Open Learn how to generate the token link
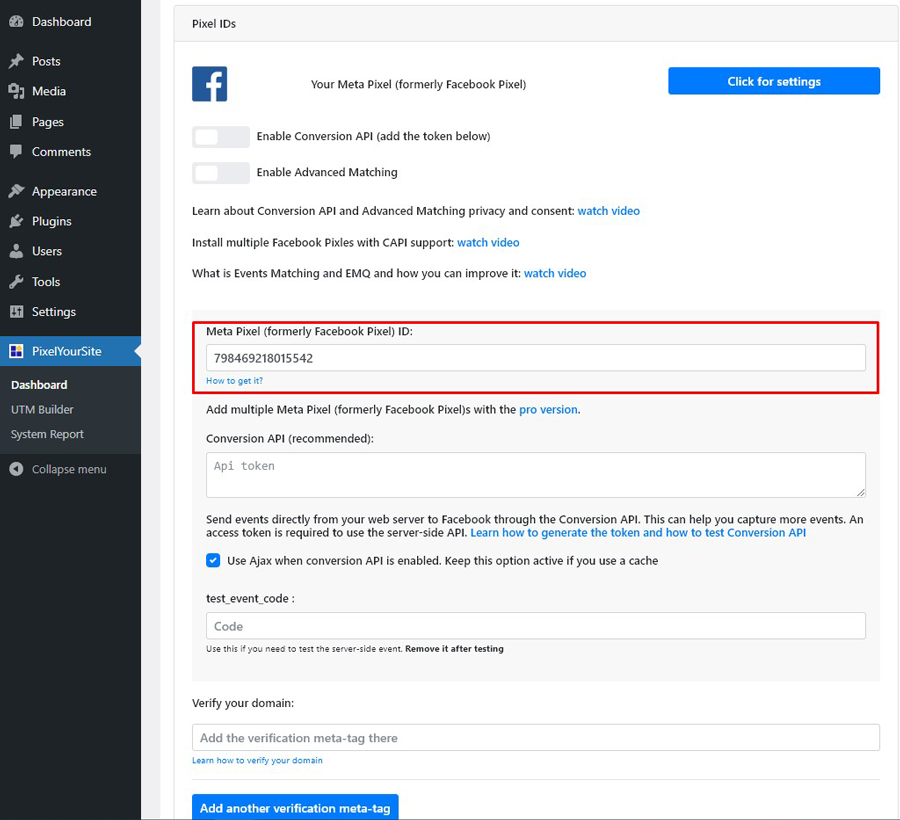The width and height of the screenshot is (900, 820). 638,533
